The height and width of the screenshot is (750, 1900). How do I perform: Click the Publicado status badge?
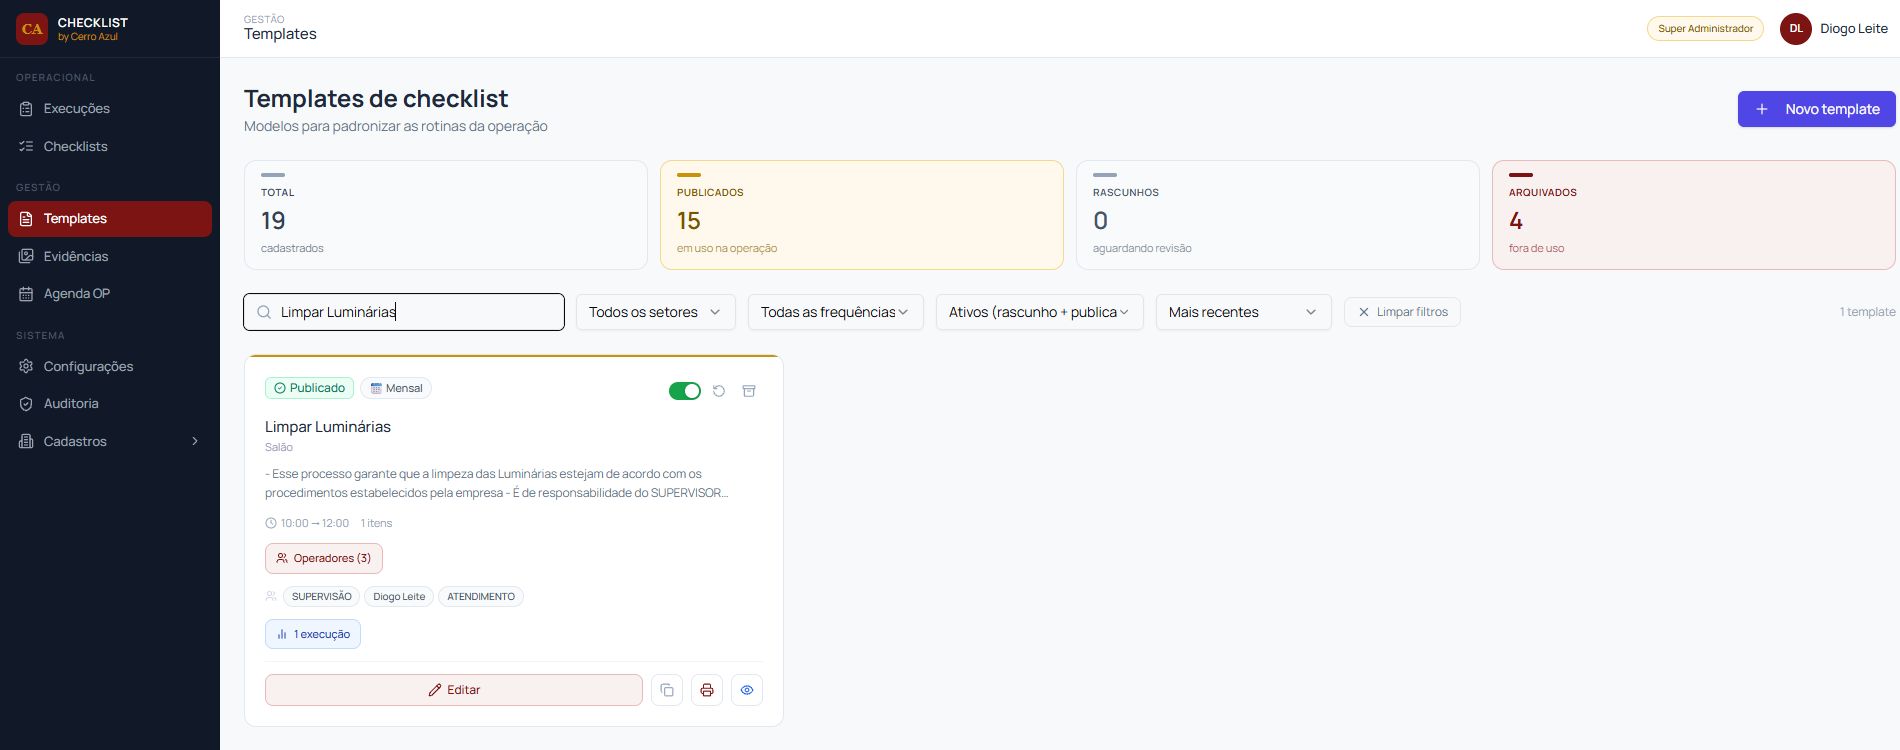click(x=309, y=388)
